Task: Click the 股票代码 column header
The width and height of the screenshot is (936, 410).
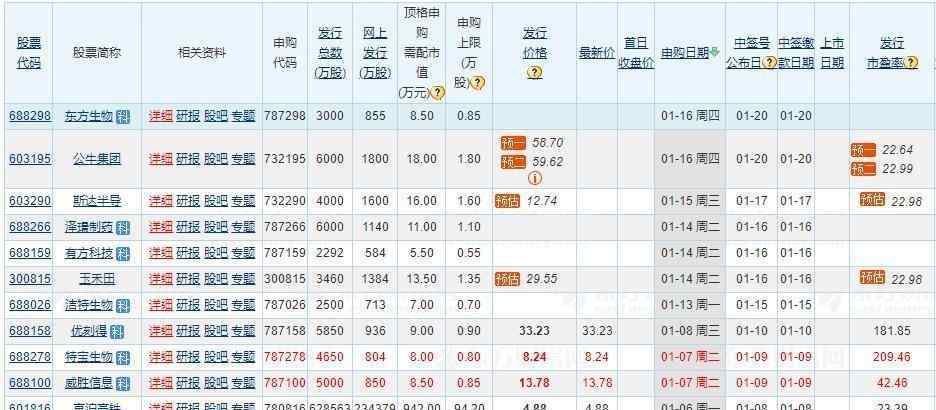Action: click(x=29, y=52)
